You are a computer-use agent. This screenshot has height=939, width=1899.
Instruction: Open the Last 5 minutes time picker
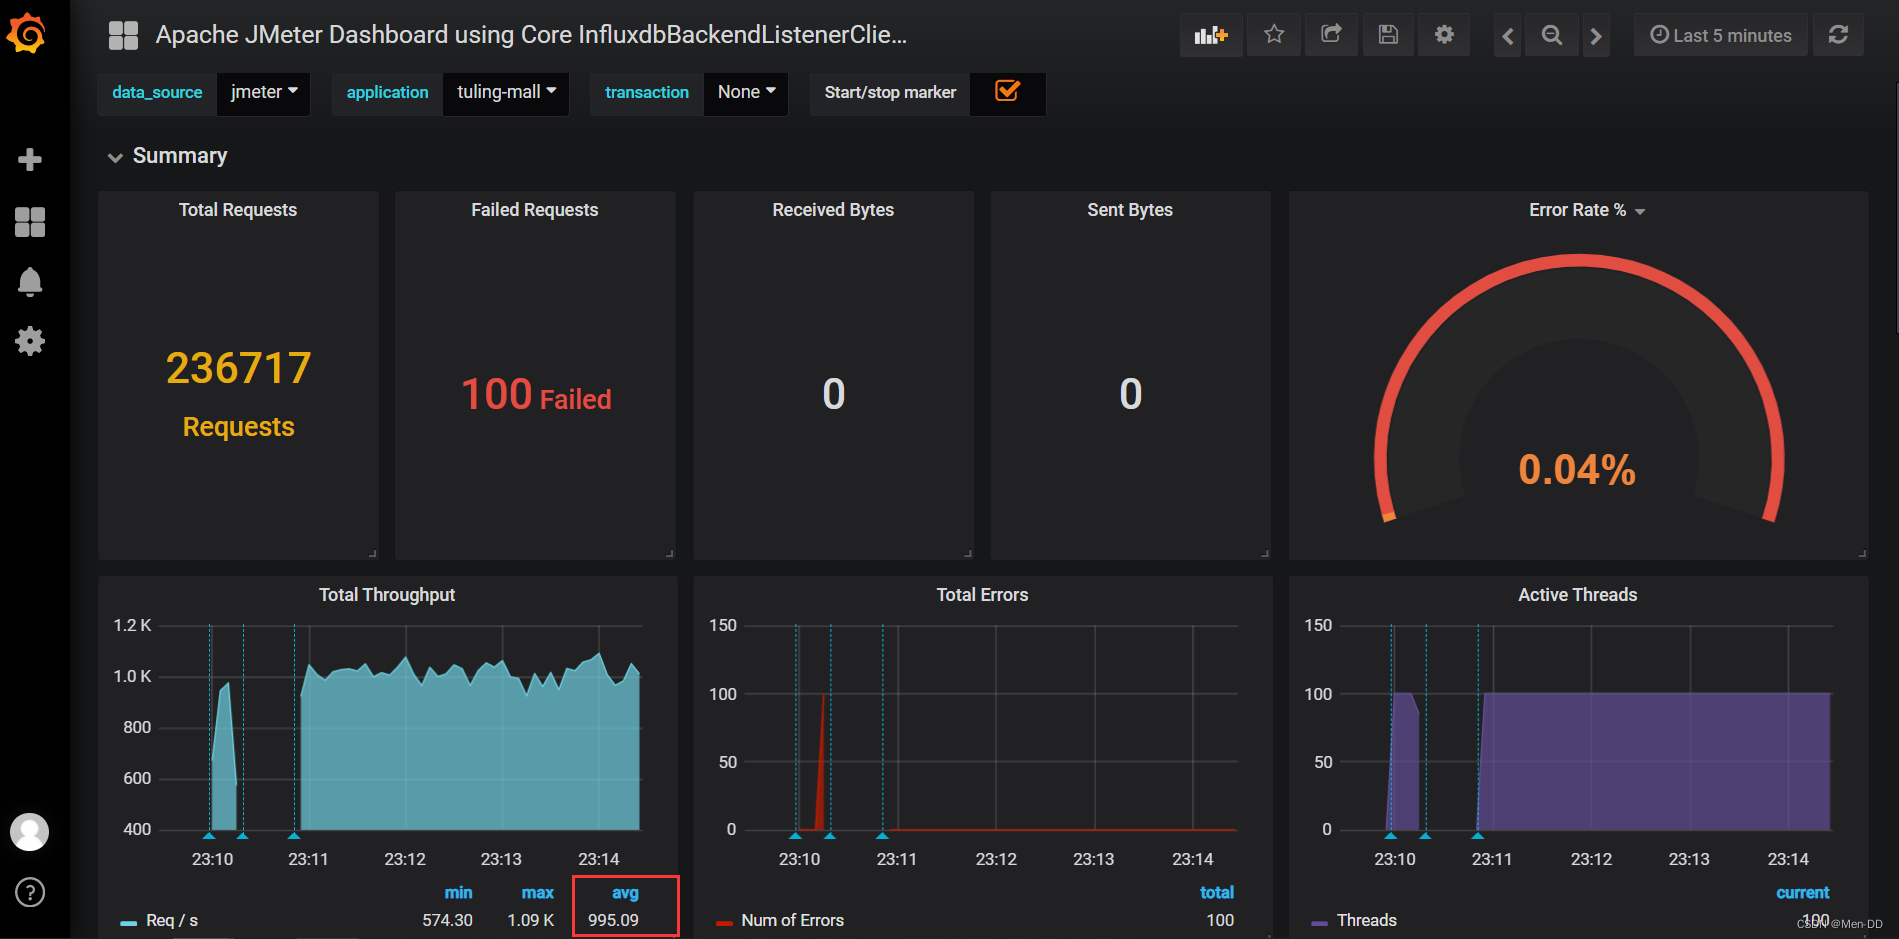point(1721,35)
